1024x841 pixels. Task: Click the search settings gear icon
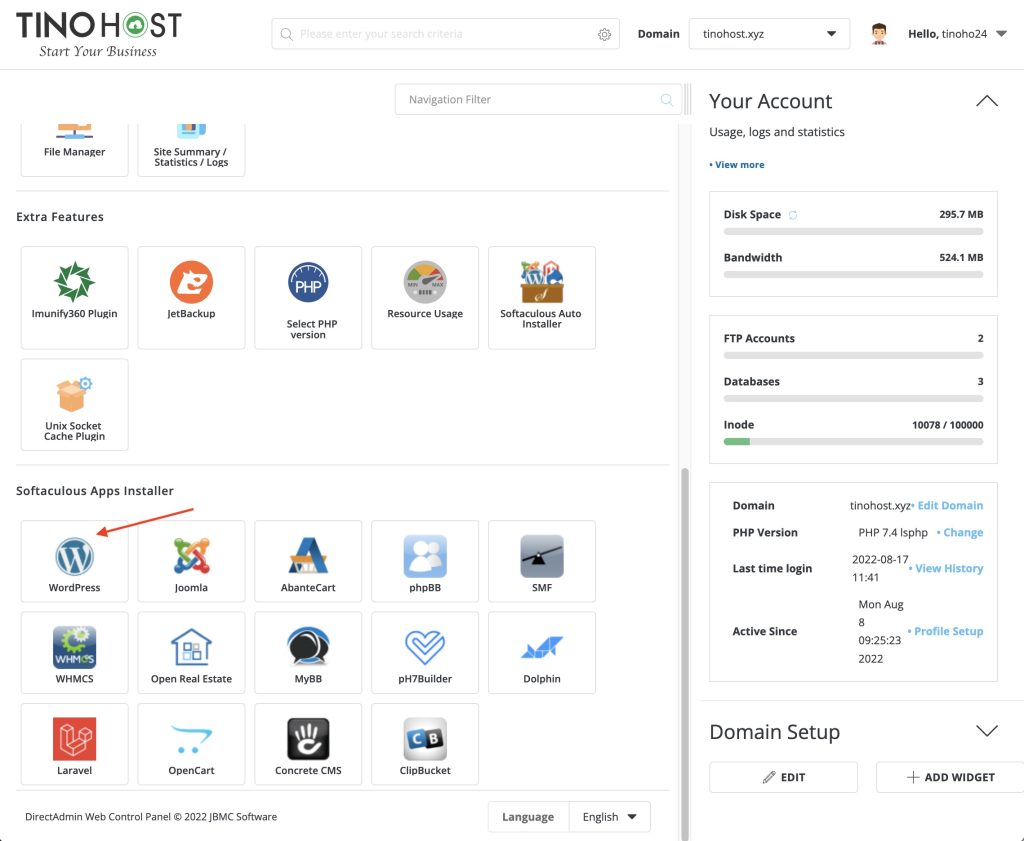click(x=605, y=34)
